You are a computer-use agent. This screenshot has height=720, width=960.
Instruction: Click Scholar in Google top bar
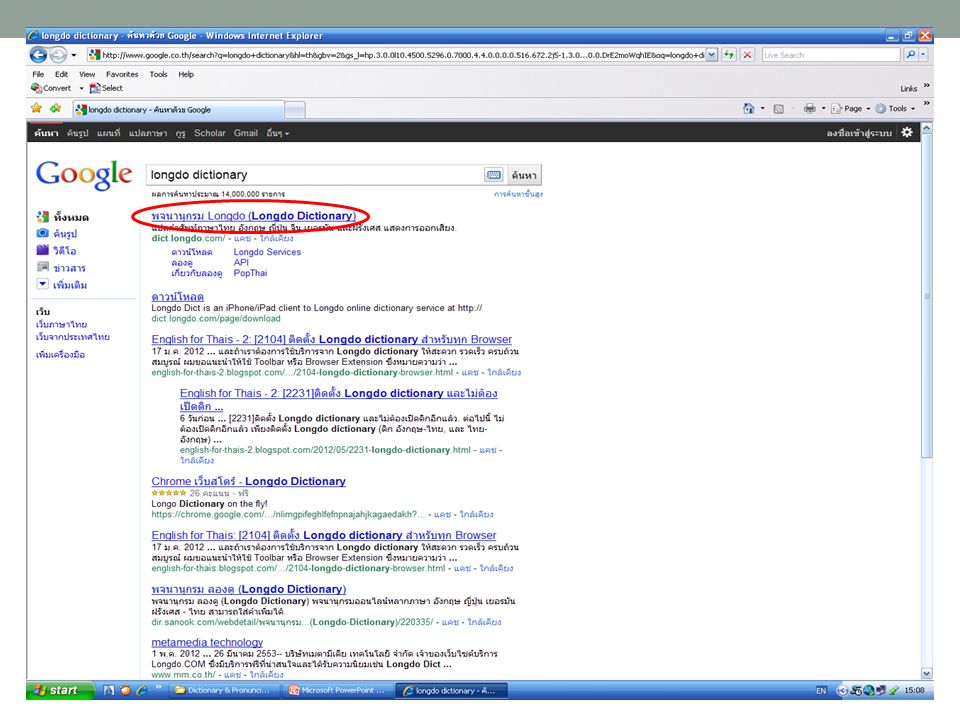[210, 133]
